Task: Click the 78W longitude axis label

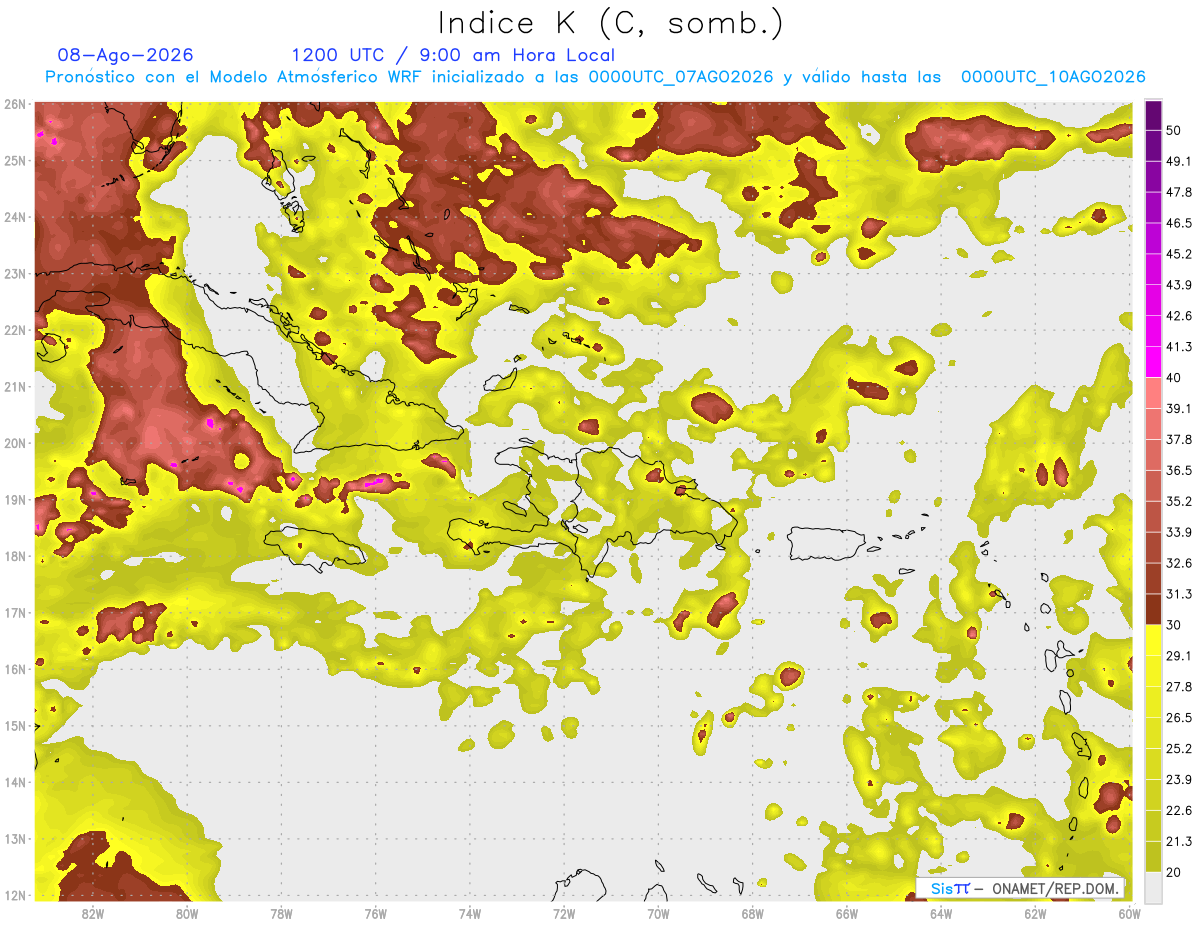Action: (x=281, y=913)
